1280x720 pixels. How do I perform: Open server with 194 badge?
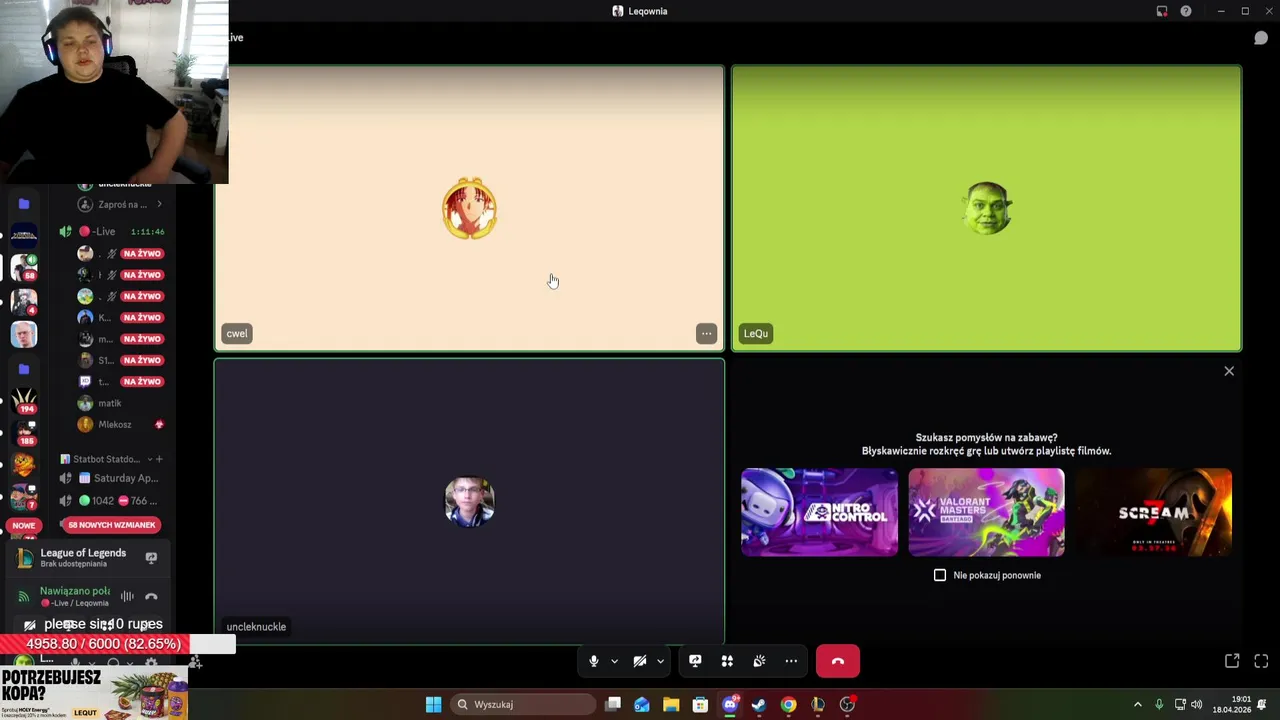click(x=24, y=402)
